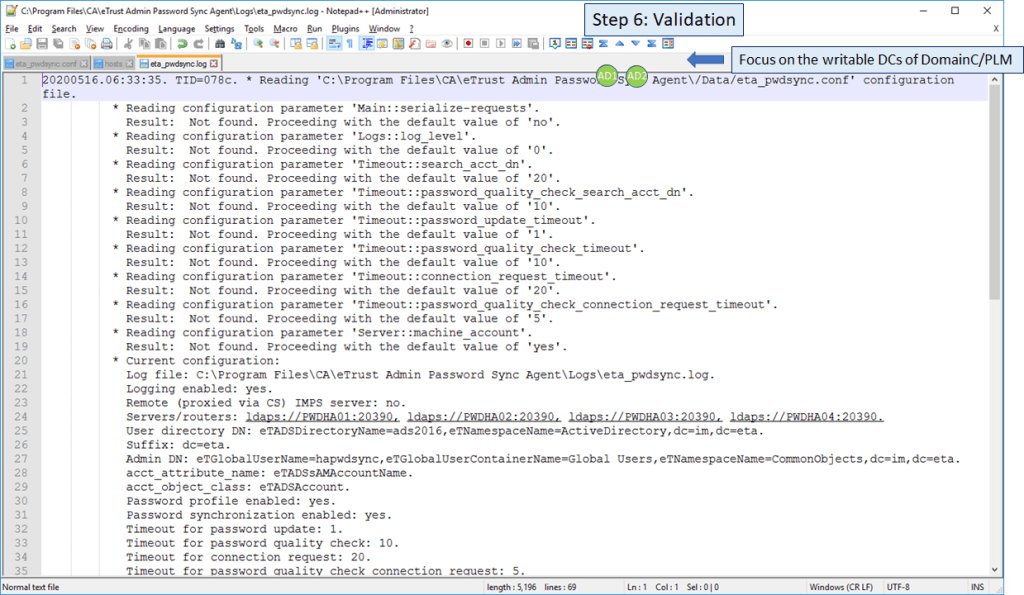Click the Print toolbar icon
The width and height of the screenshot is (1024, 595).
point(106,44)
